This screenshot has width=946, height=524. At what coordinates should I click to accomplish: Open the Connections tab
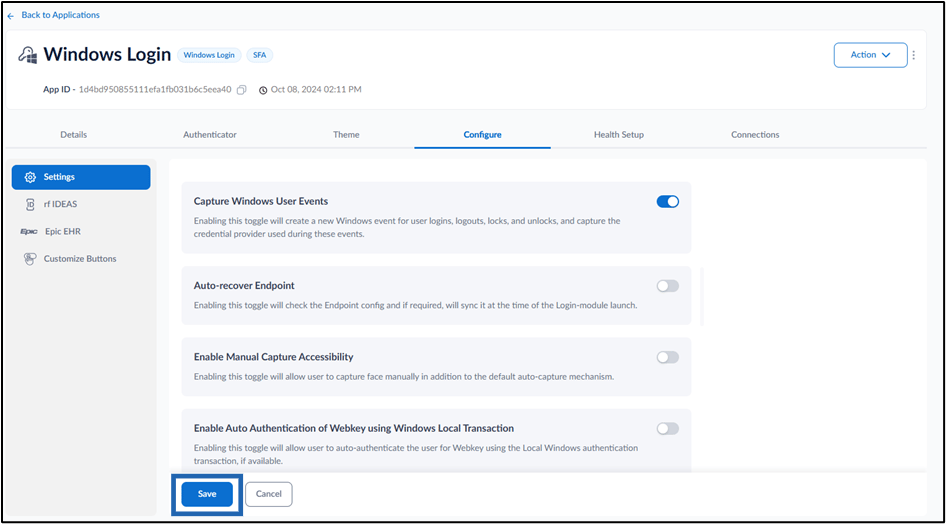click(755, 134)
